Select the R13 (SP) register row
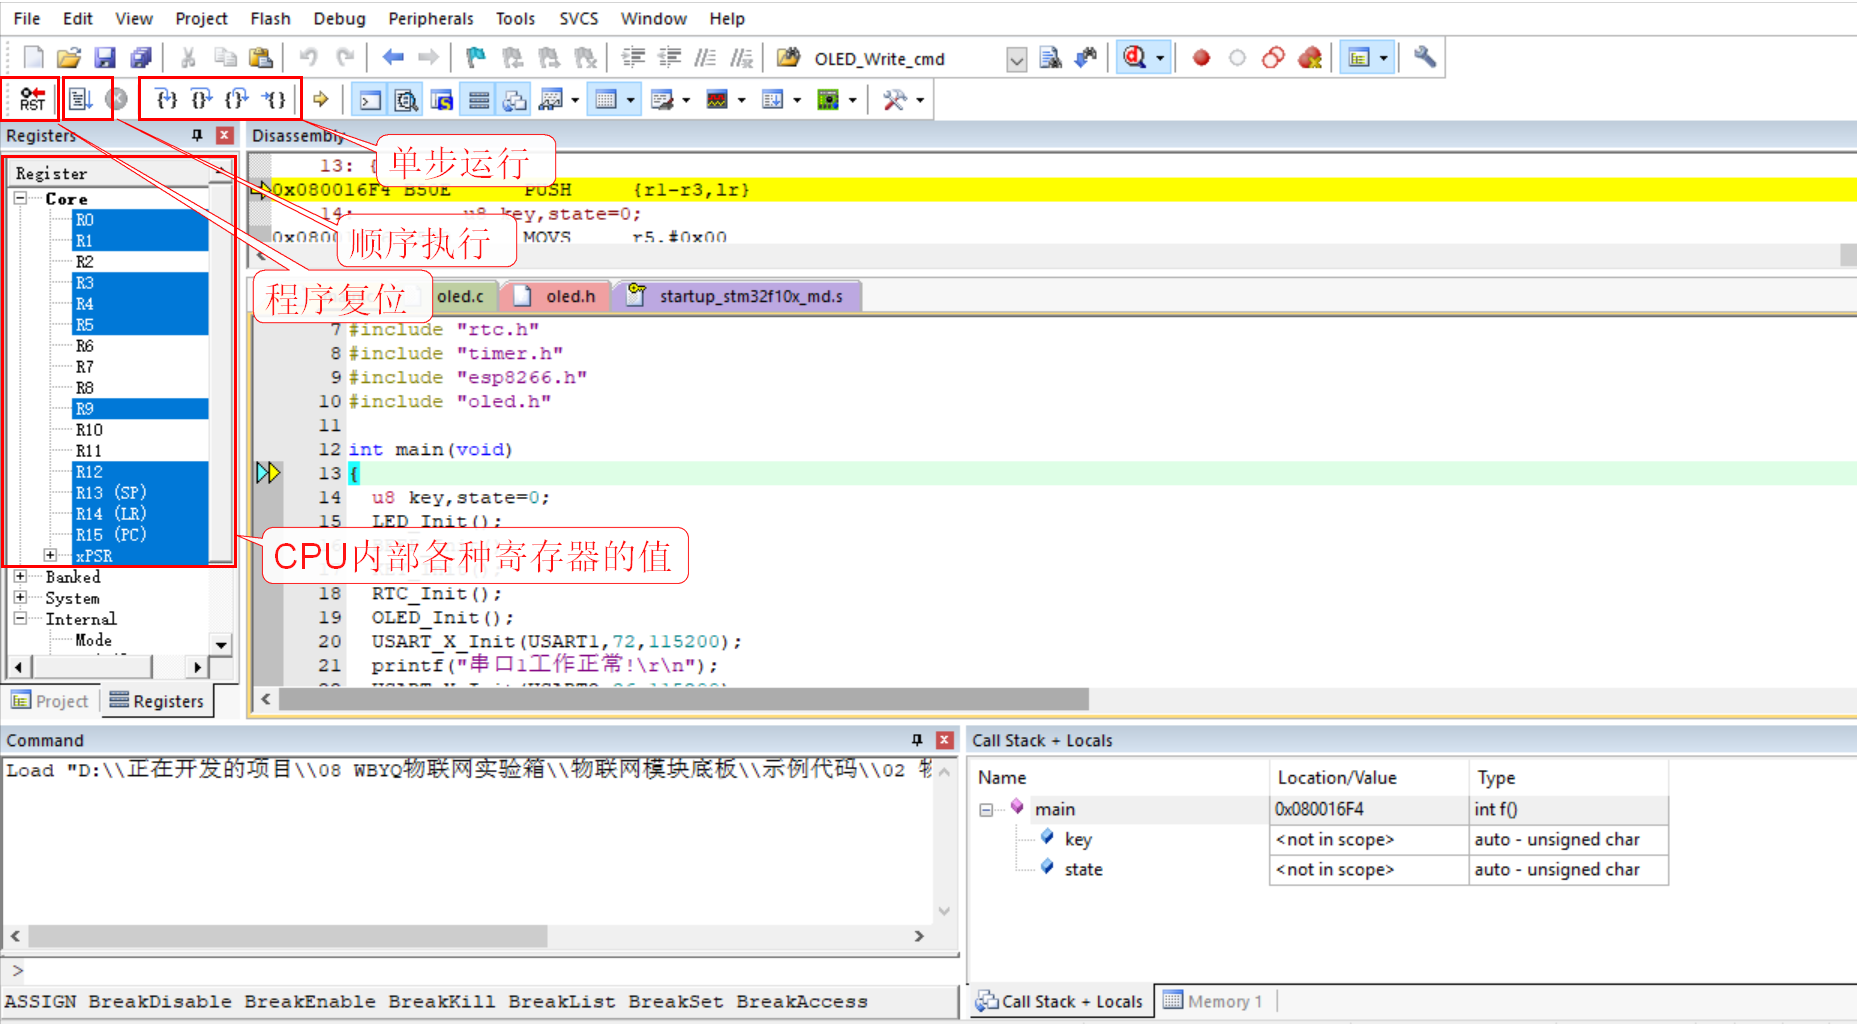 point(111,492)
